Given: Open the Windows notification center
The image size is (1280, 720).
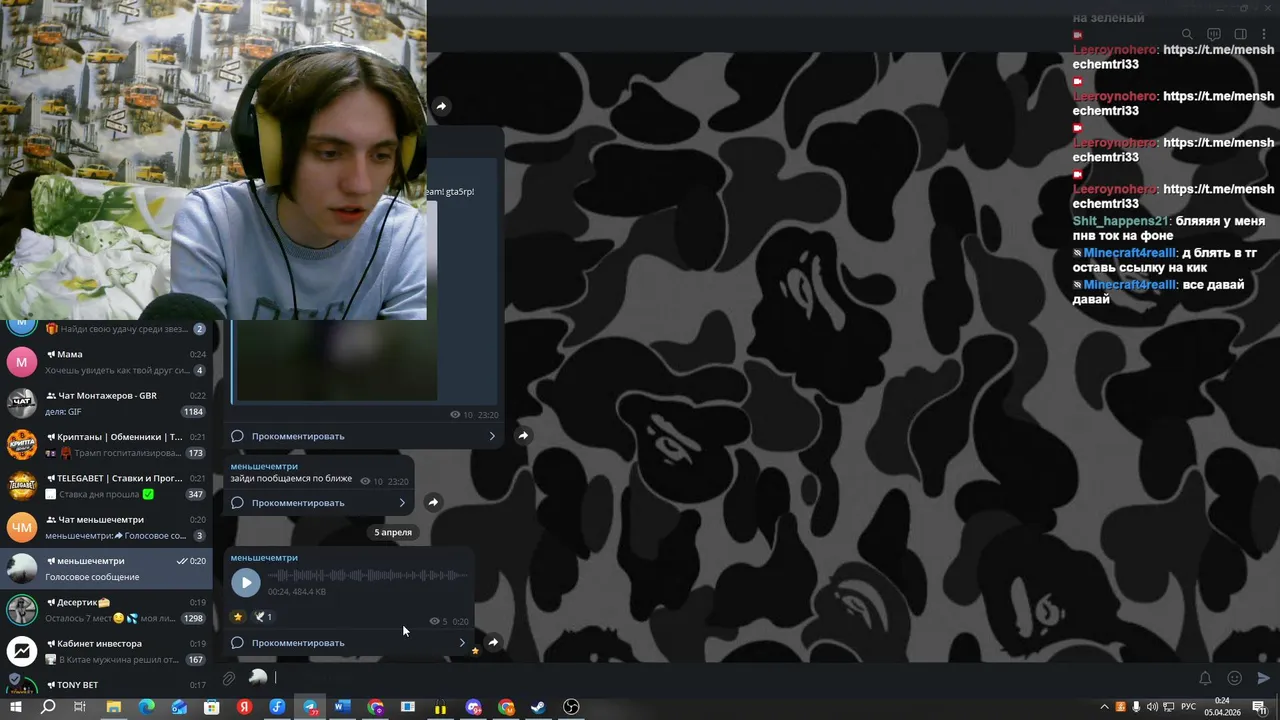Looking at the screenshot, I should click(1259, 707).
